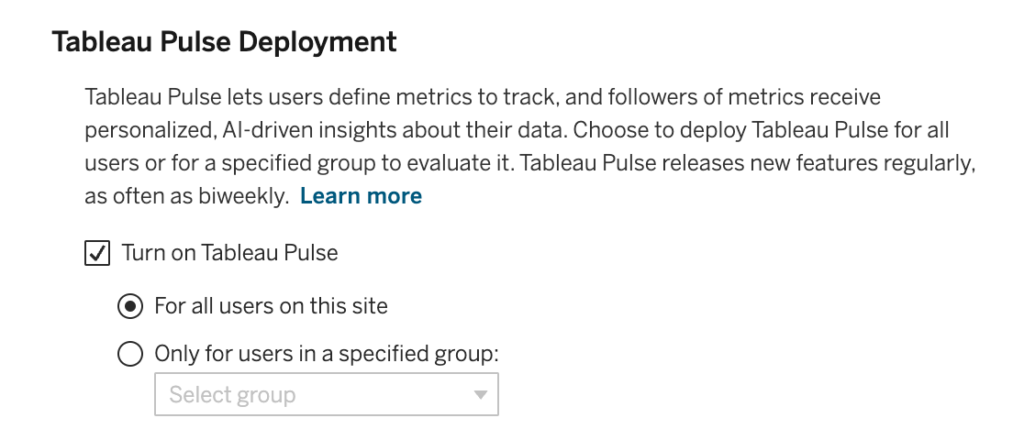The image size is (1024, 440).
Task: Click the Select group dropdown arrow
Action: [x=480, y=395]
